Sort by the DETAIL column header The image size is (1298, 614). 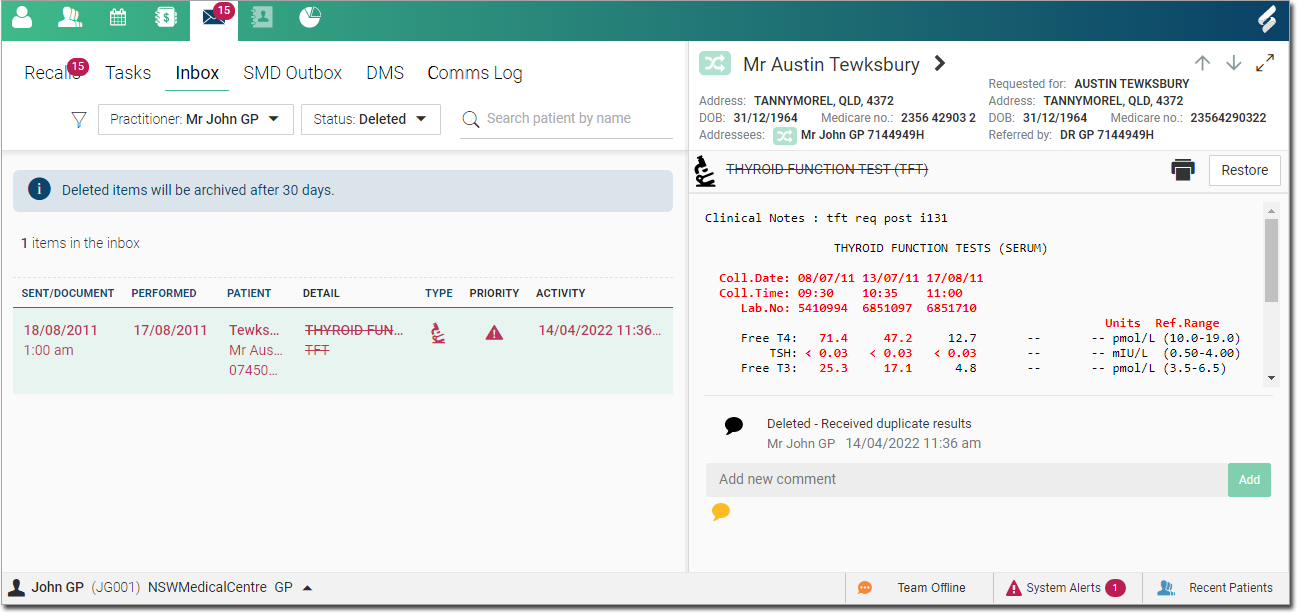321,294
